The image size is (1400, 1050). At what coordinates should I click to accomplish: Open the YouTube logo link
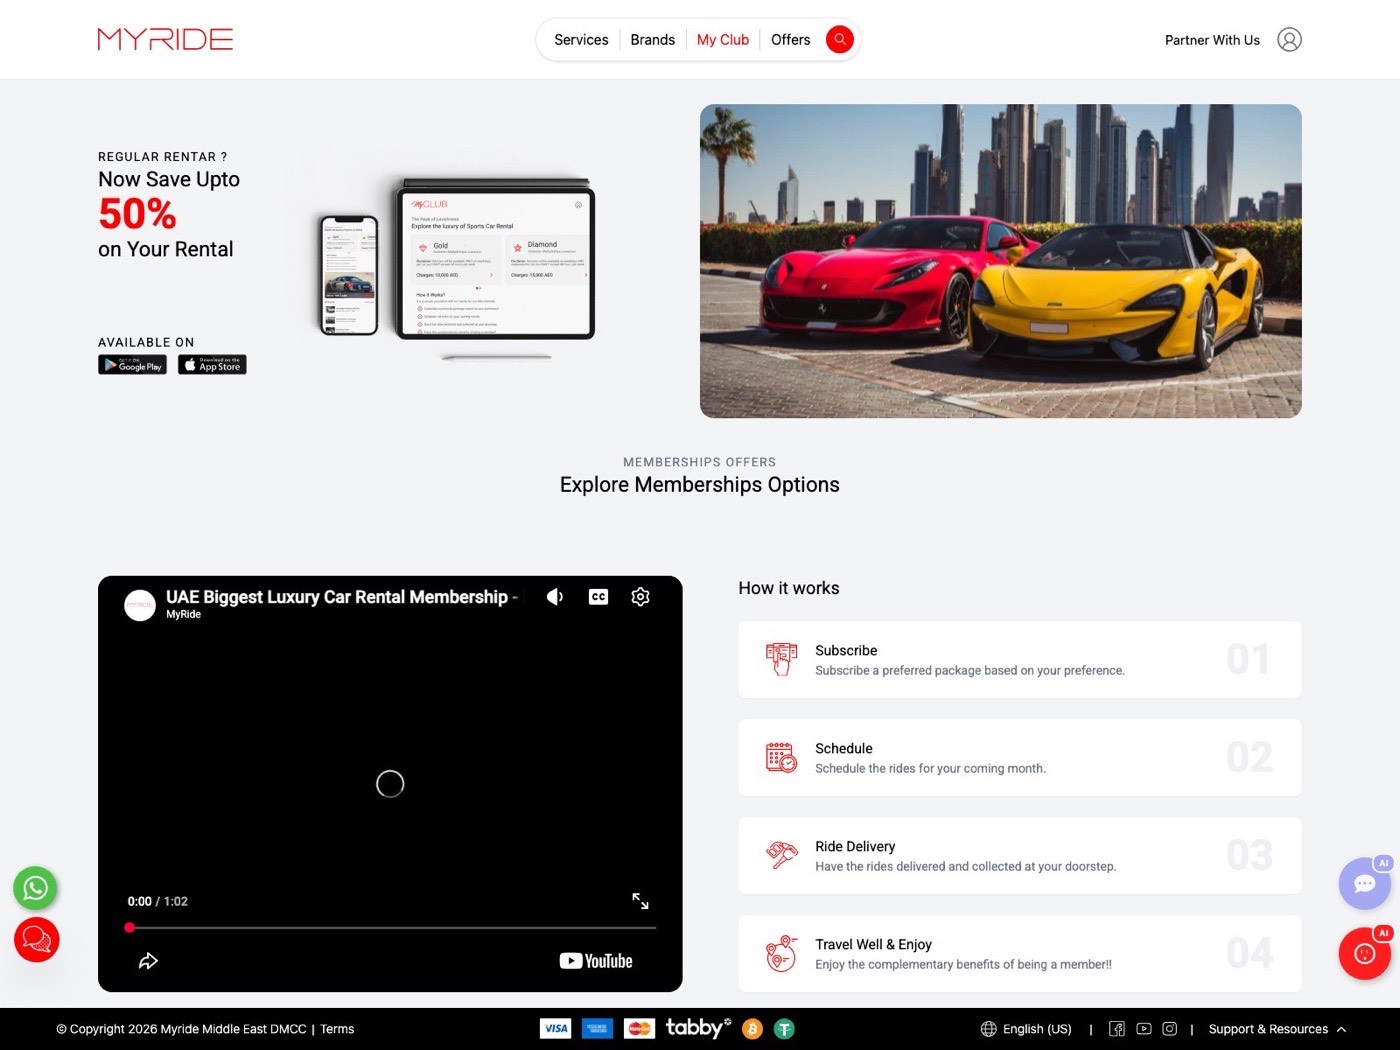point(596,961)
